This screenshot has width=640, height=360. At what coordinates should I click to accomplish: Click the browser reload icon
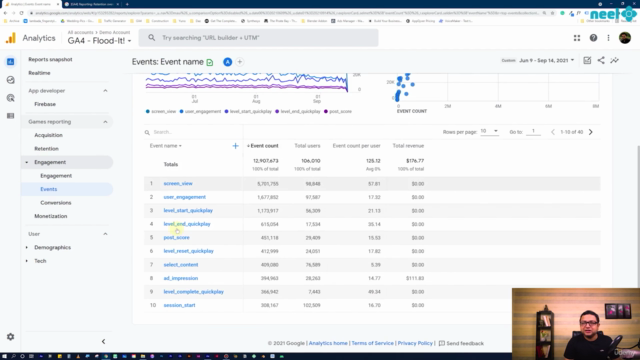click(21, 13)
